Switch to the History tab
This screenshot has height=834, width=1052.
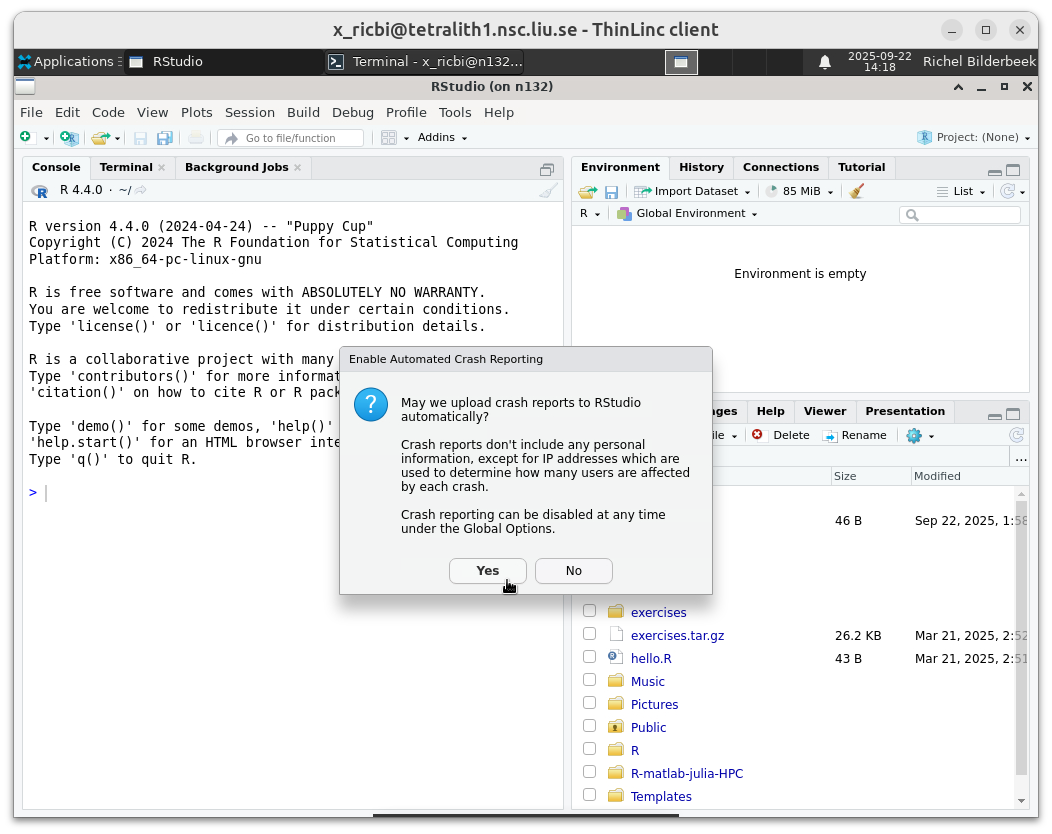click(701, 167)
